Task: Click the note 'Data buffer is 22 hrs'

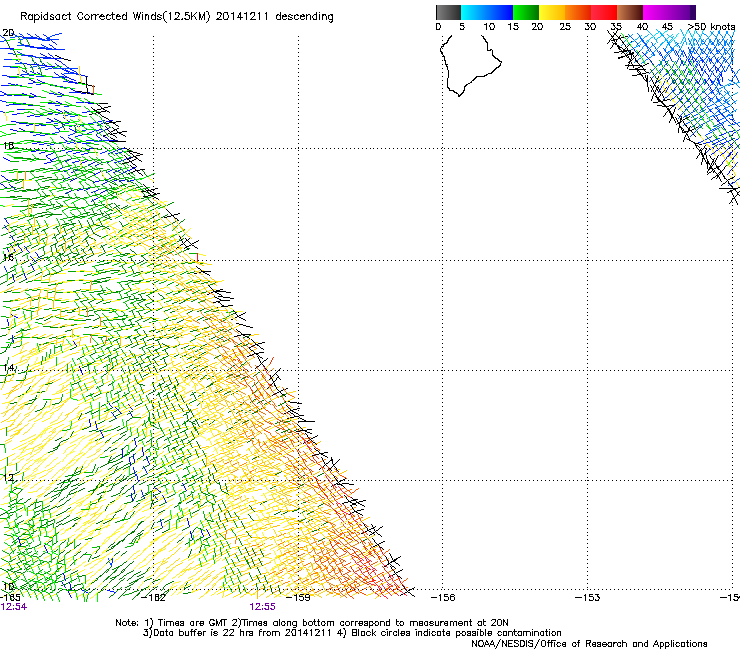Action: [x=205, y=633]
